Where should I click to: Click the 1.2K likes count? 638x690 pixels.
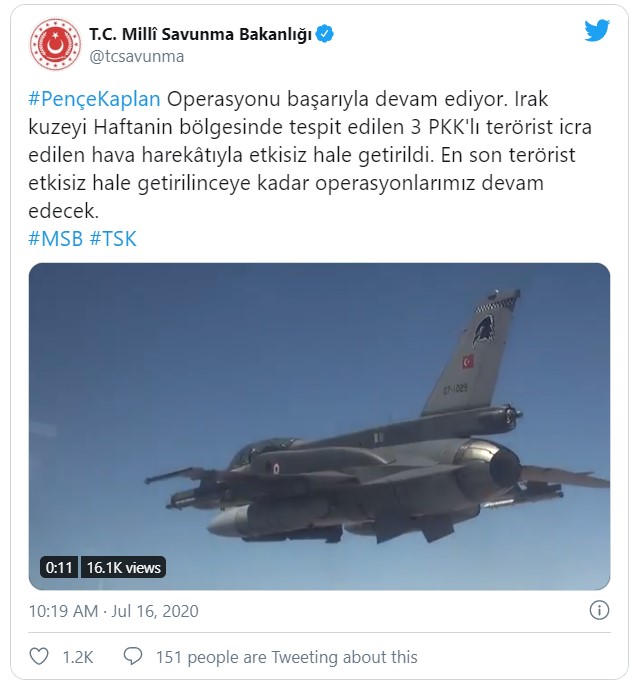pos(78,657)
